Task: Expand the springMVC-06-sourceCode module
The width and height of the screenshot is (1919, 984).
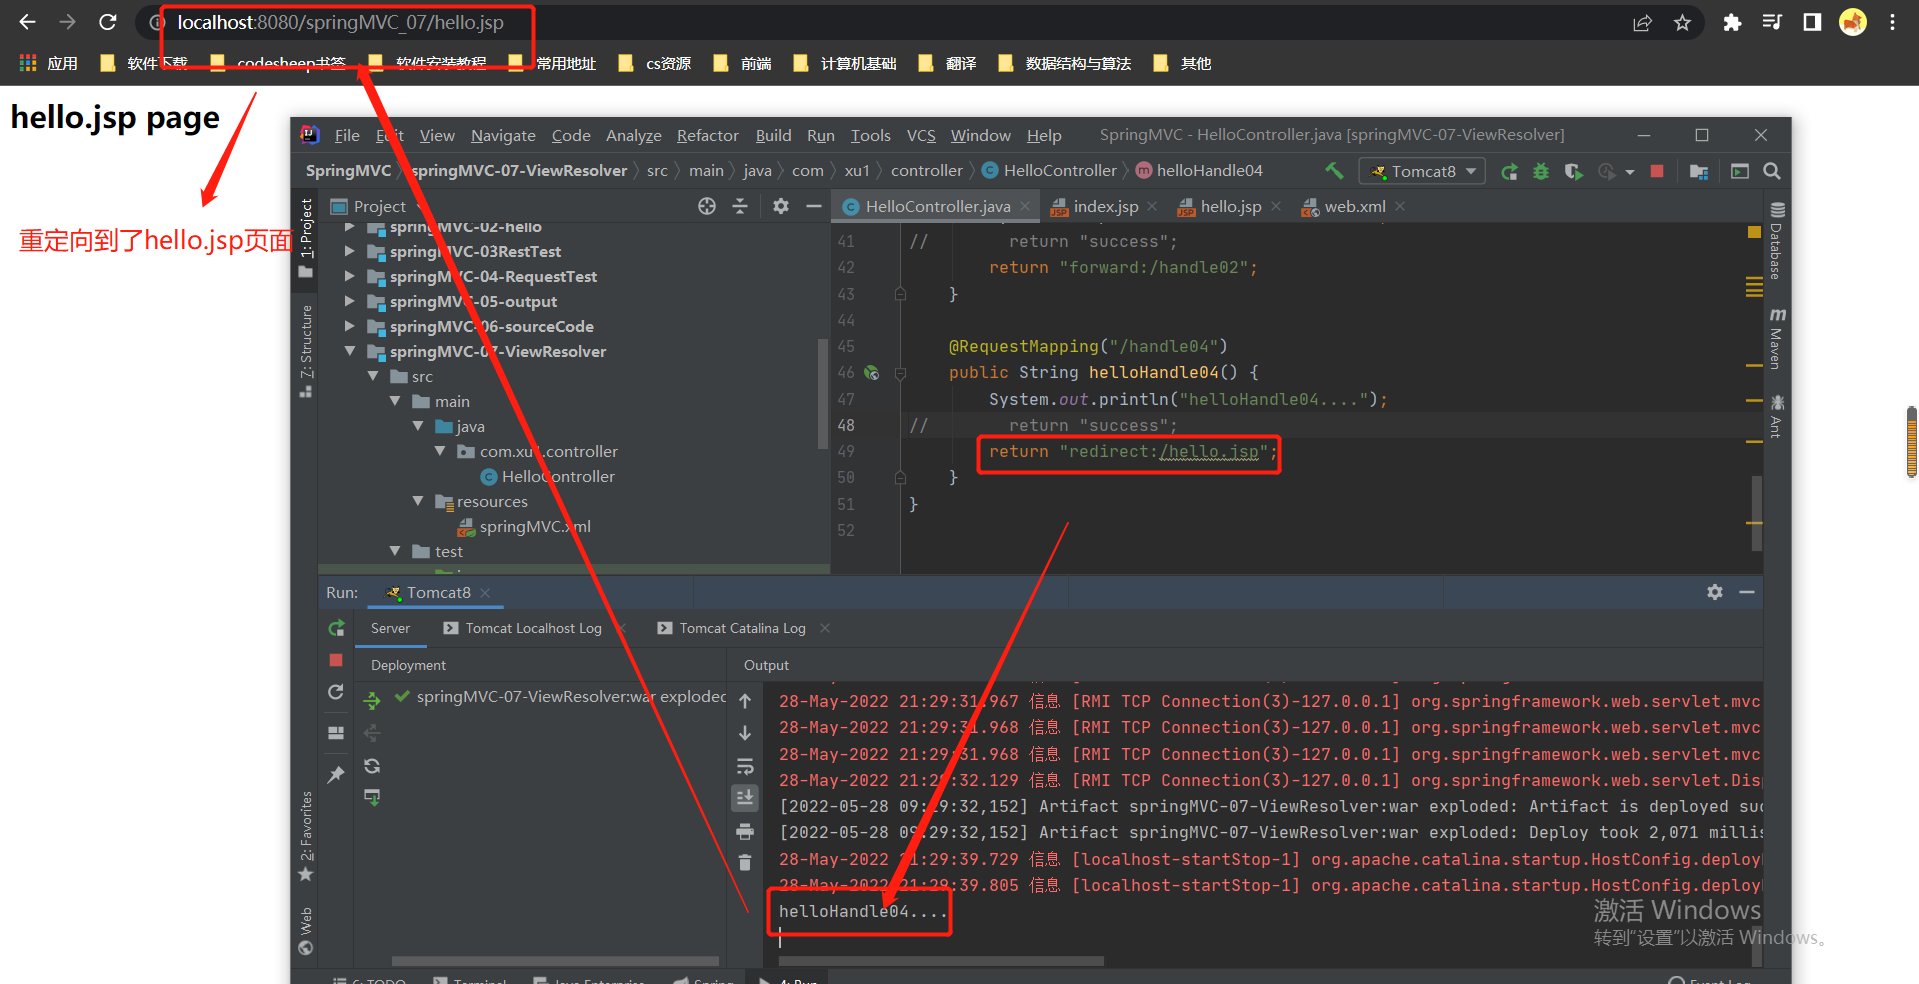Action: [x=349, y=326]
